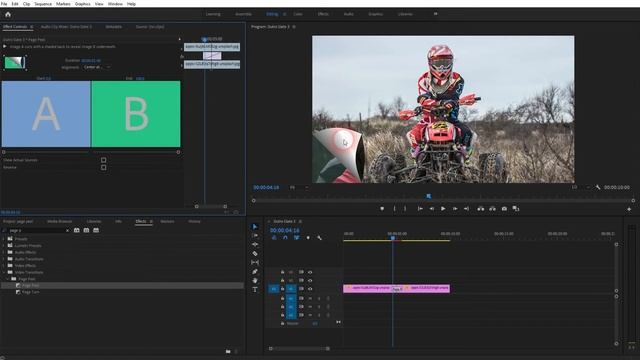Select the Track Select Forward tool
The height and width of the screenshot is (360, 640).
click(x=255, y=236)
